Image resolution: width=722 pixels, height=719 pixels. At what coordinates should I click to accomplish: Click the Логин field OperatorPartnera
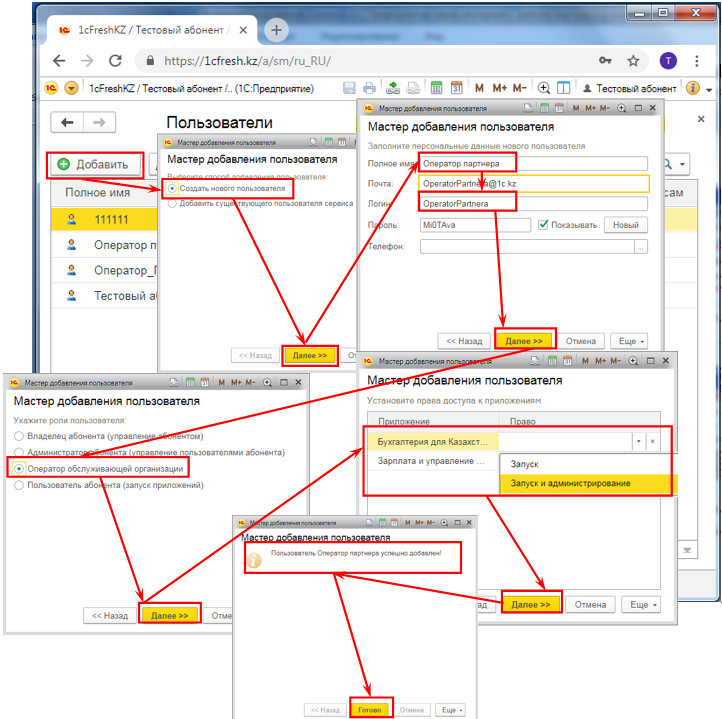coord(533,204)
